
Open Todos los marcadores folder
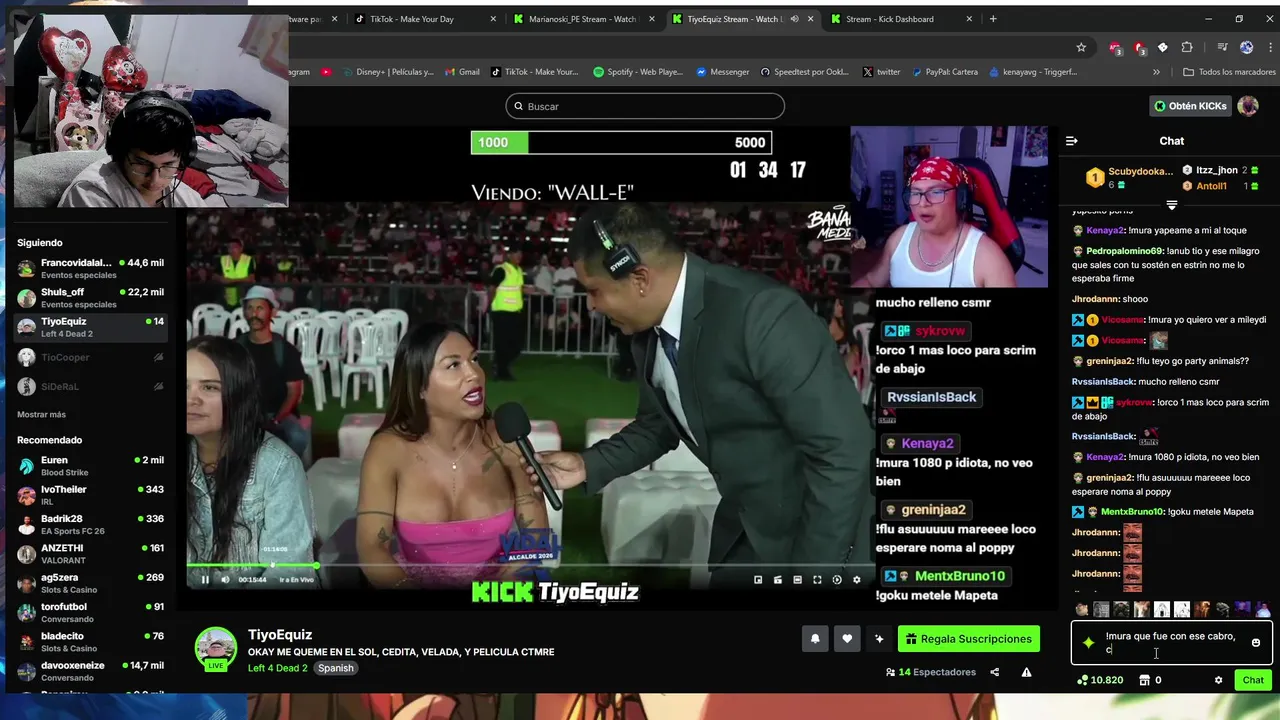(x=1229, y=72)
